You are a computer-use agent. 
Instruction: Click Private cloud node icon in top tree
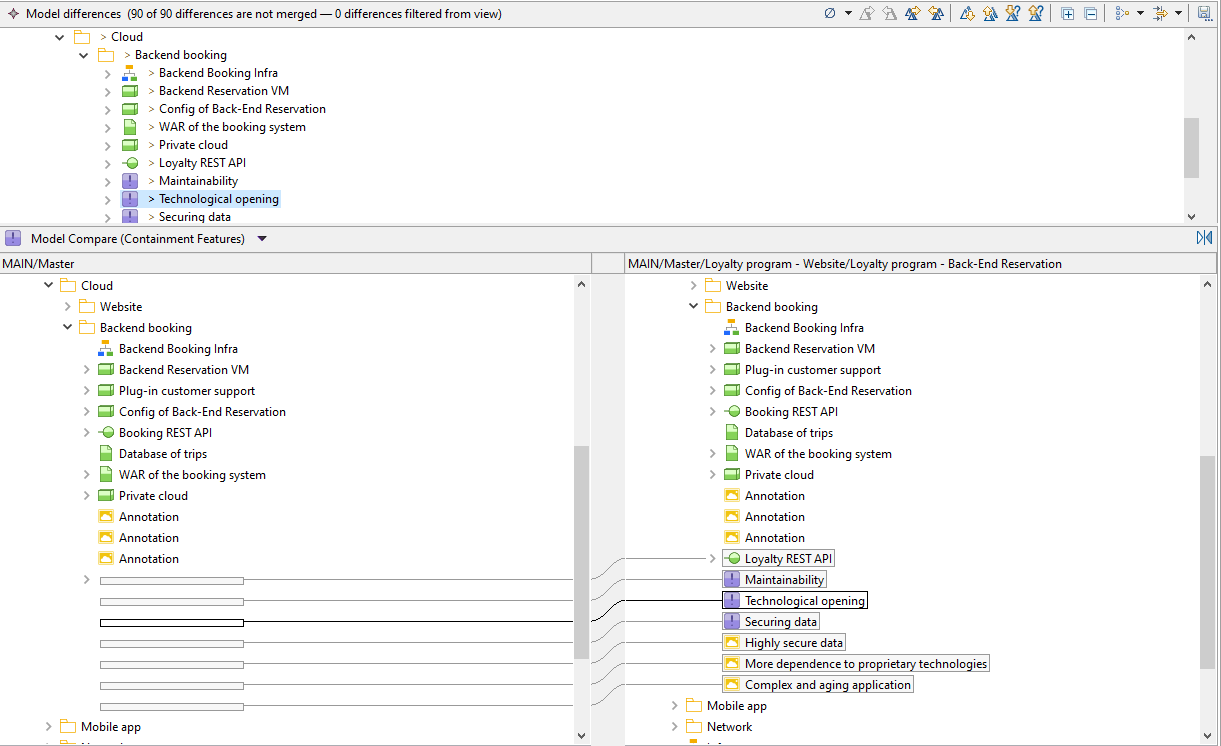[x=129, y=145]
